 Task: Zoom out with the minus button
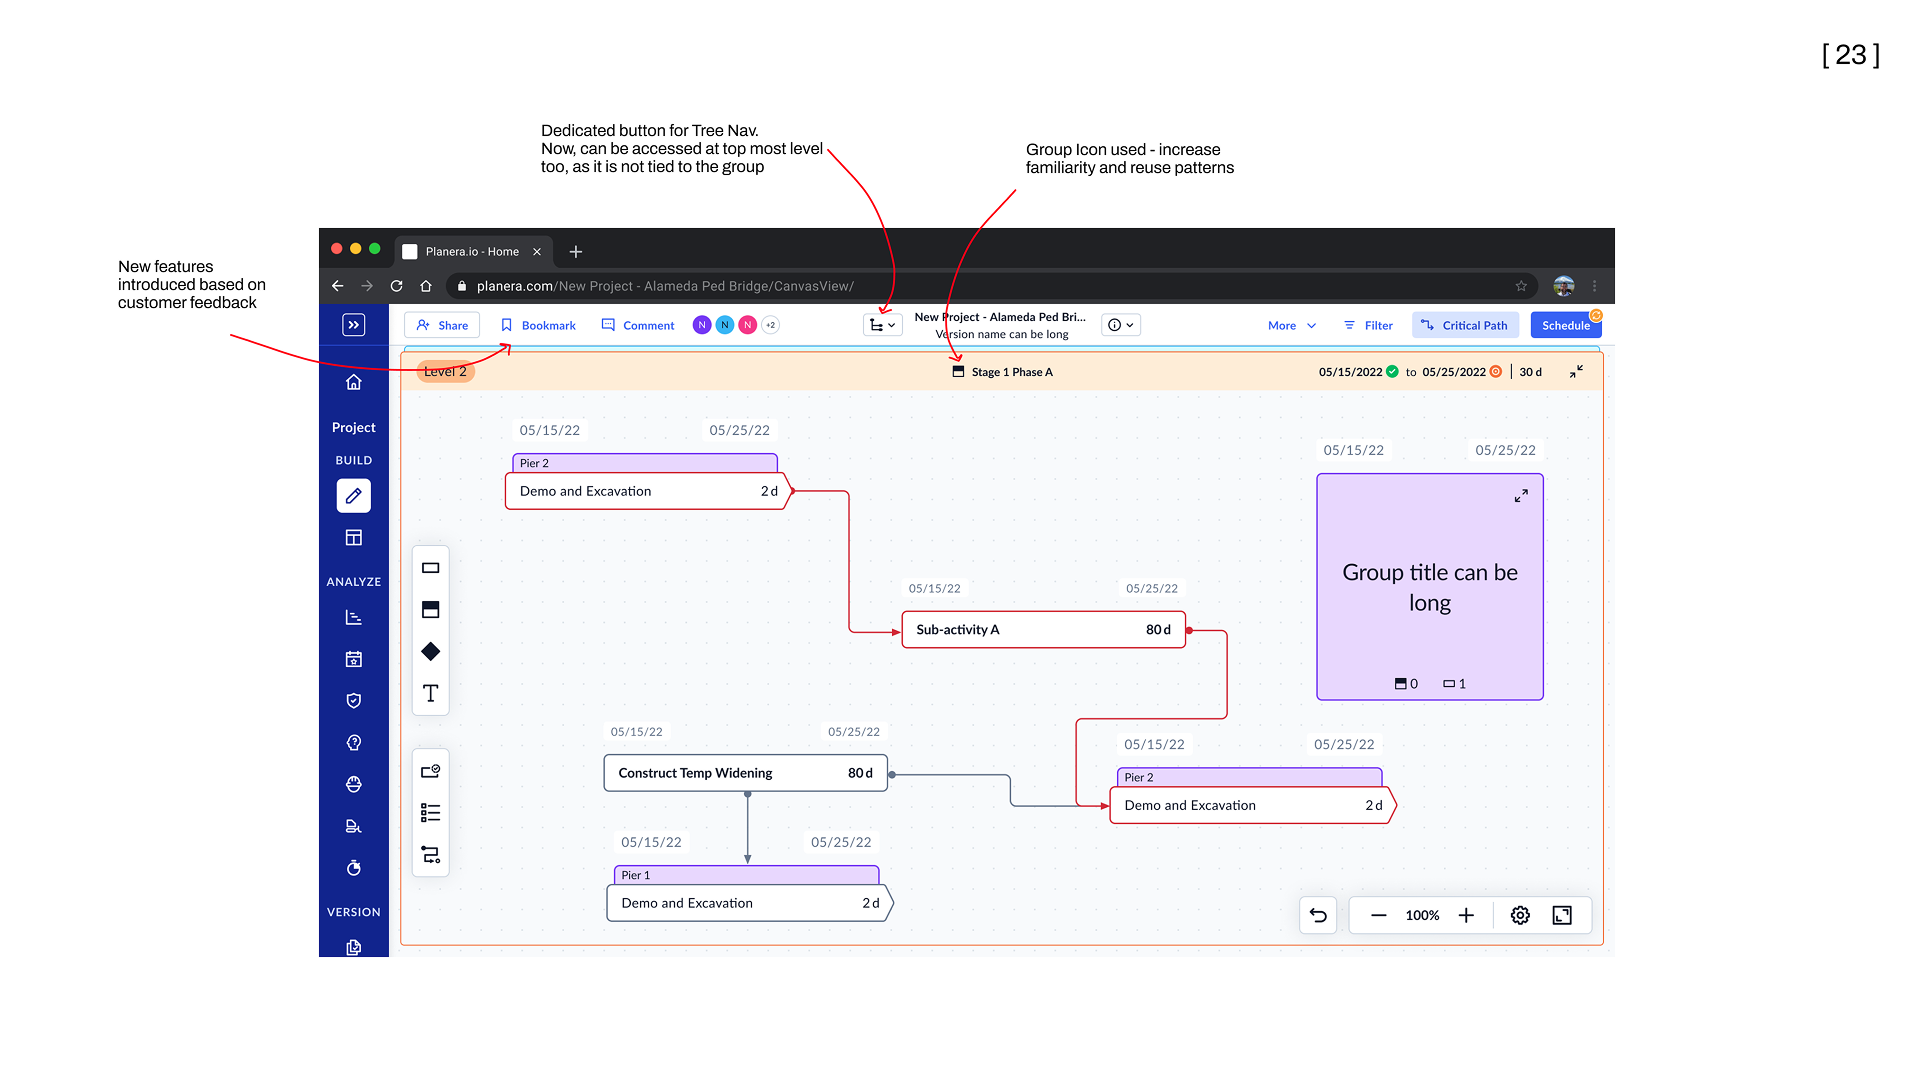1378,915
